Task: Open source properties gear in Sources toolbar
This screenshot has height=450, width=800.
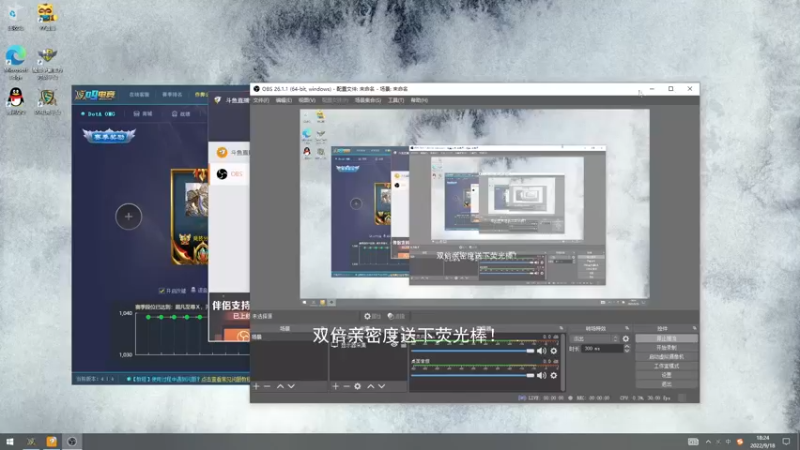Action: click(358, 386)
